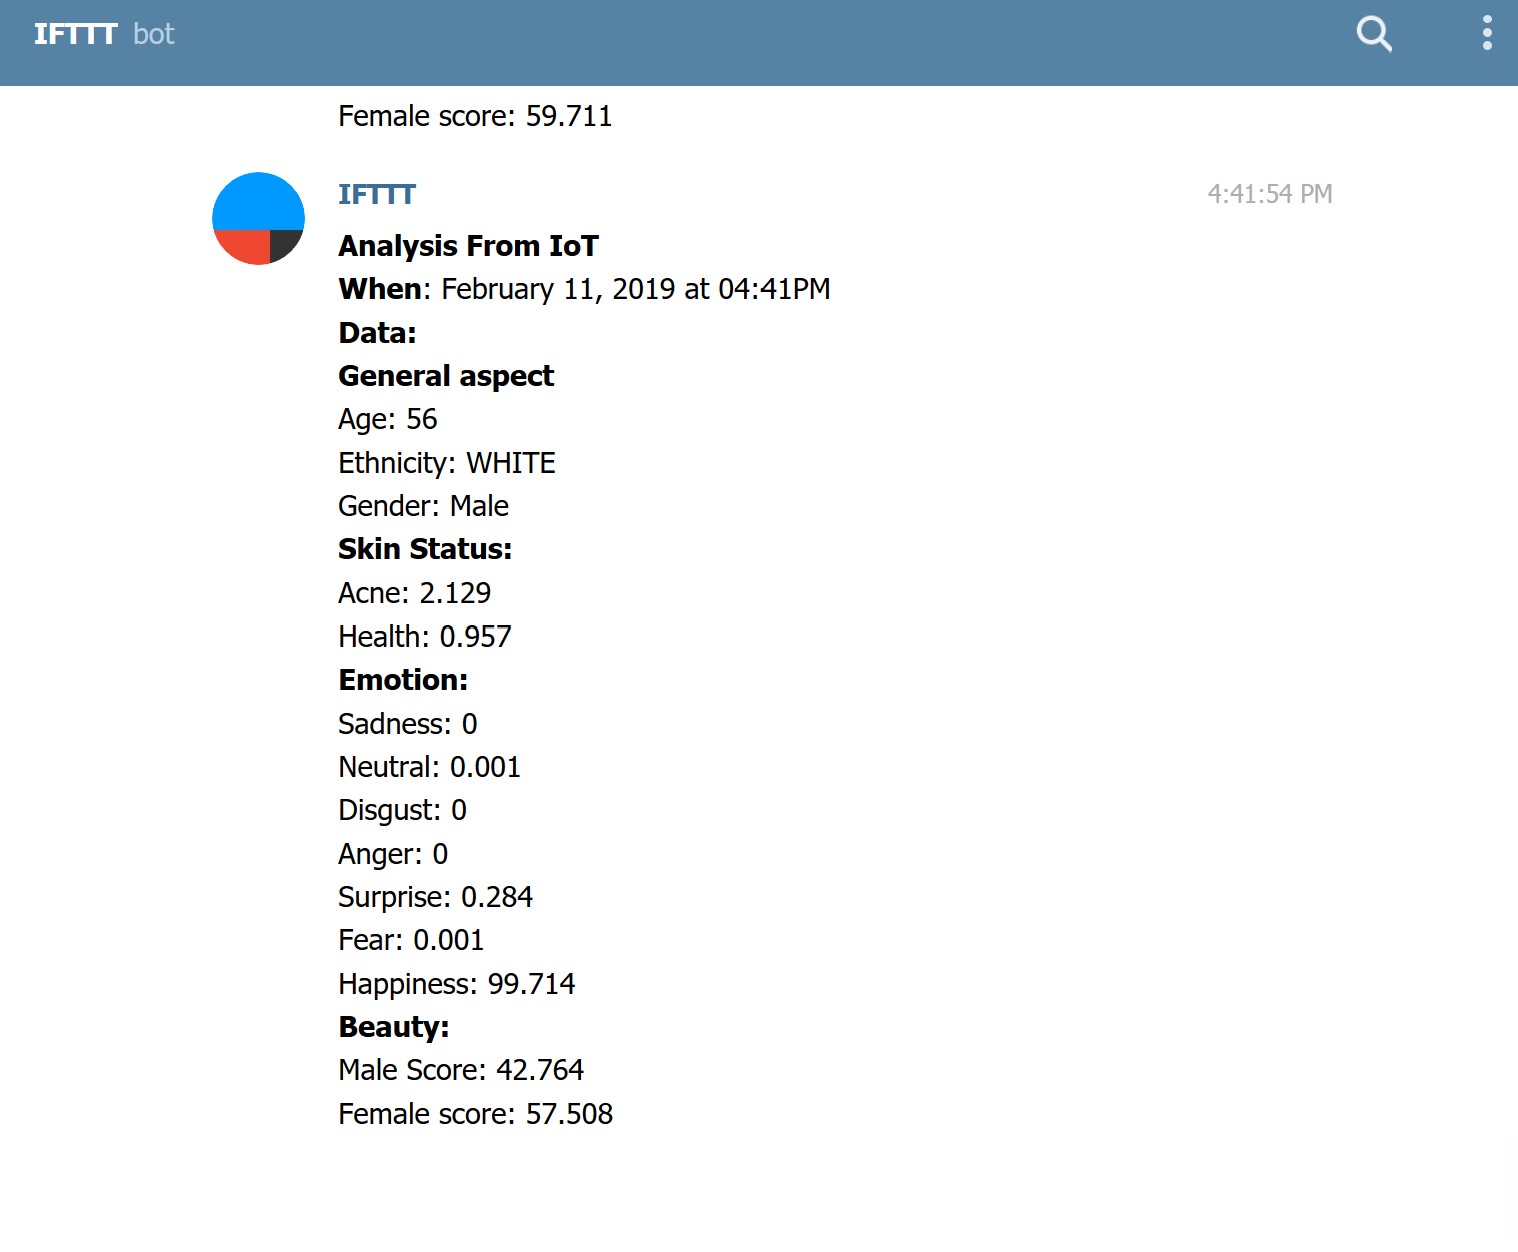Click the 'Acne: 2.129' value

(x=414, y=593)
